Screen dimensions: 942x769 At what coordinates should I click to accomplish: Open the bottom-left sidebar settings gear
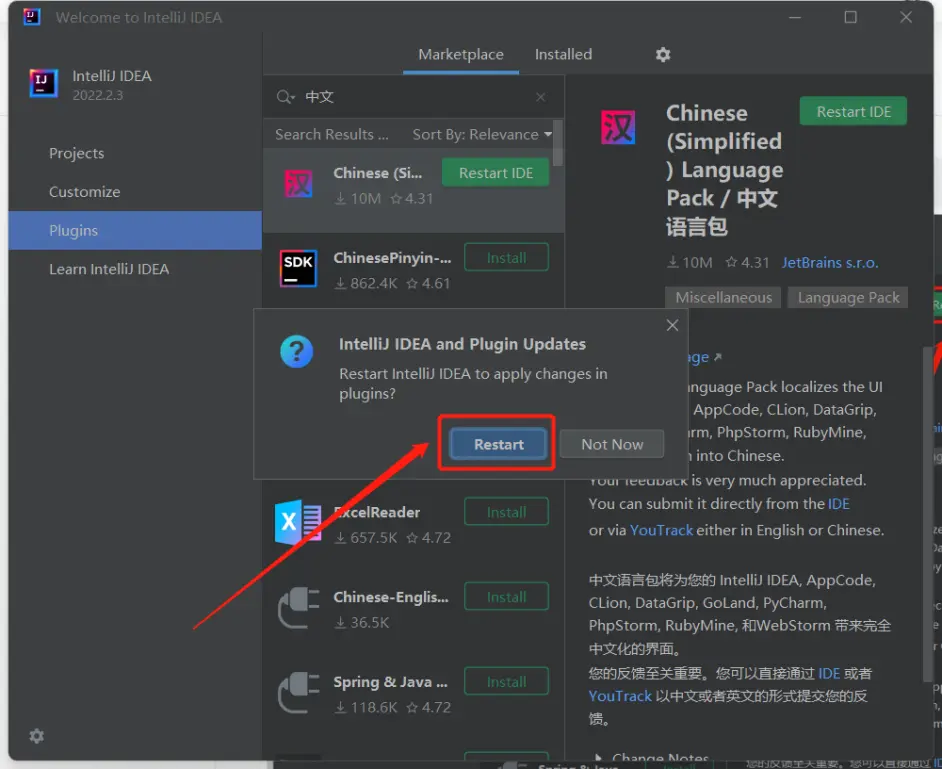37,736
